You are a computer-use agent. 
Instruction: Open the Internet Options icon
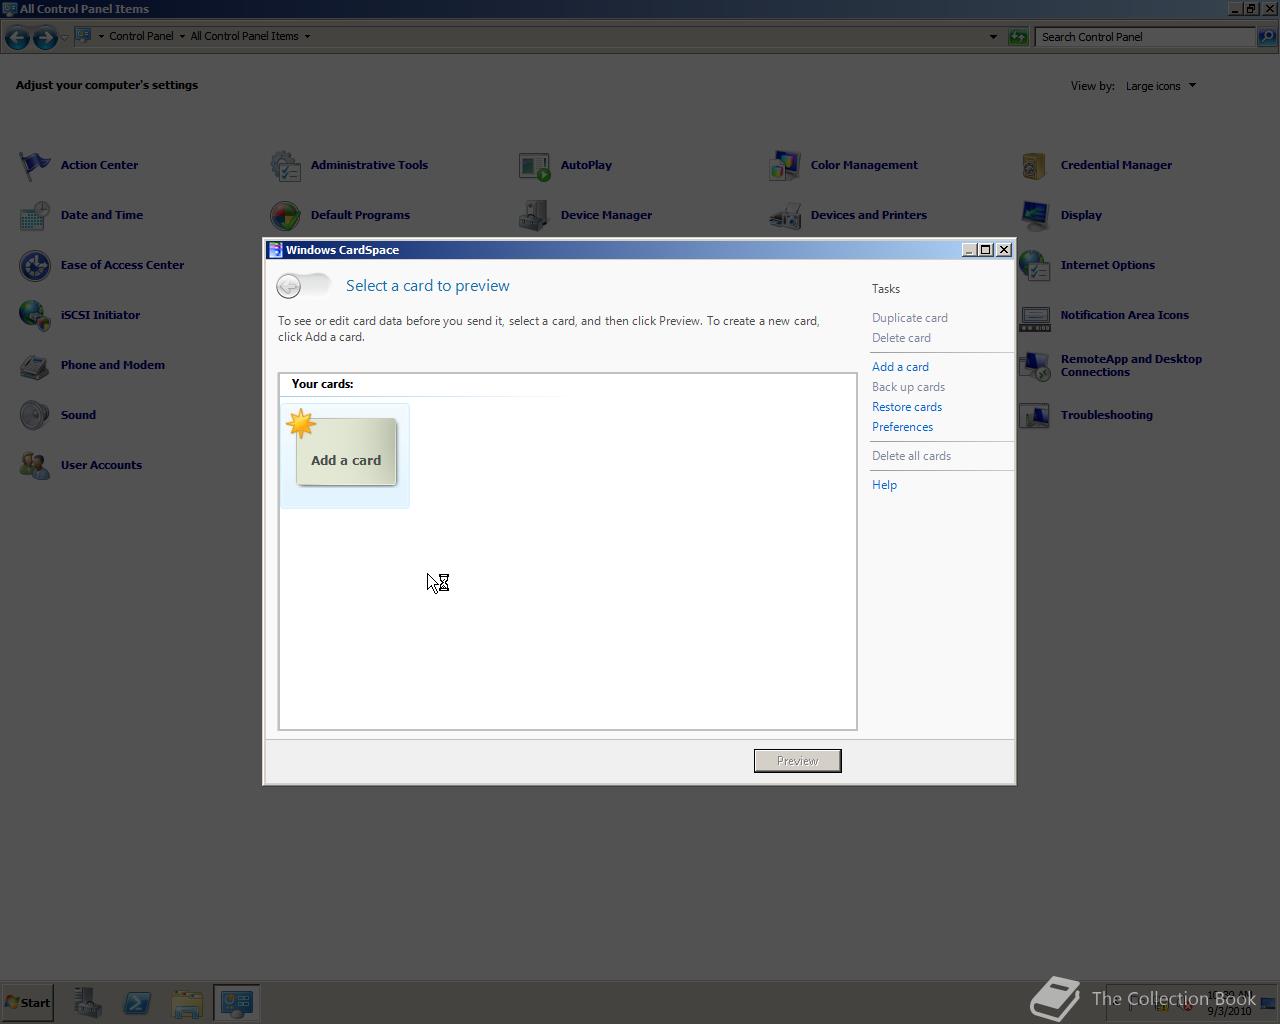click(1035, 265)
